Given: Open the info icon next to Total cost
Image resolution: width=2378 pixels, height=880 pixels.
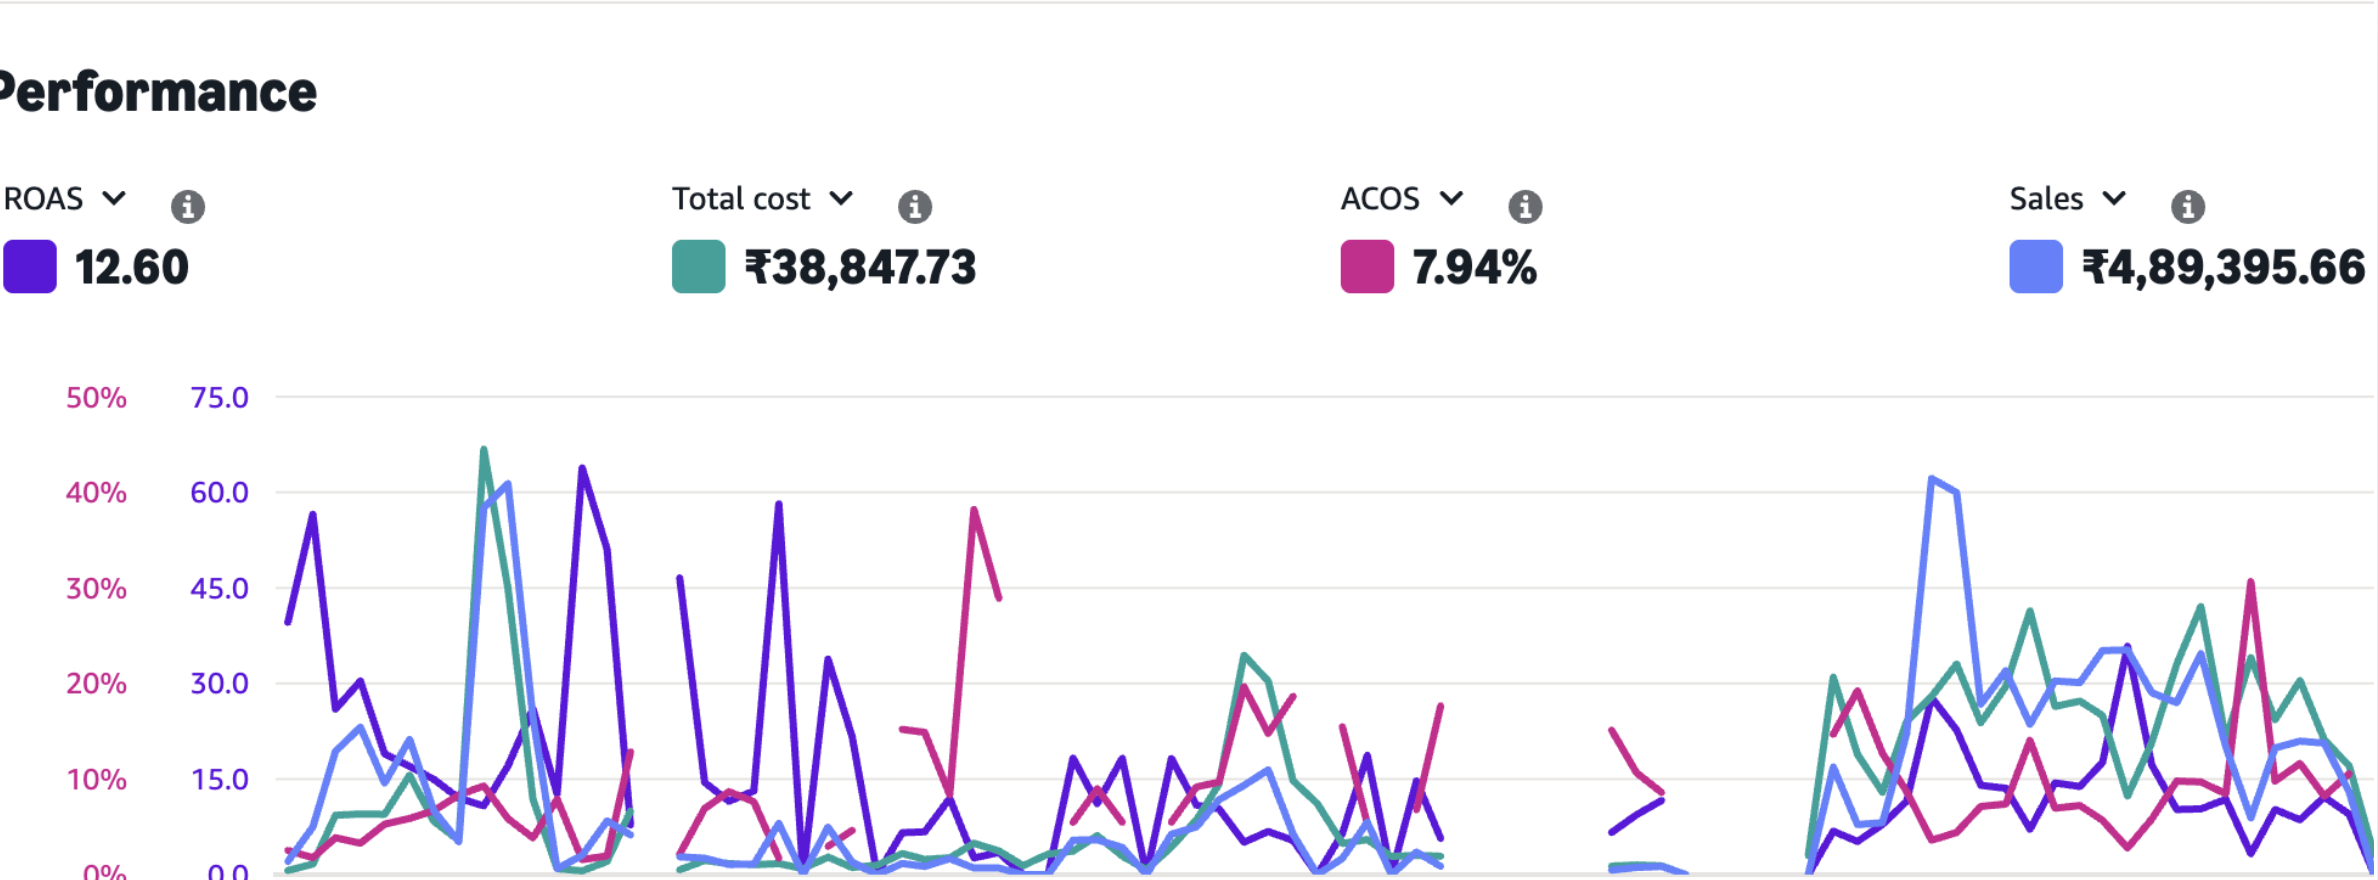Looking at the screenshot, I should coord(914,206).
